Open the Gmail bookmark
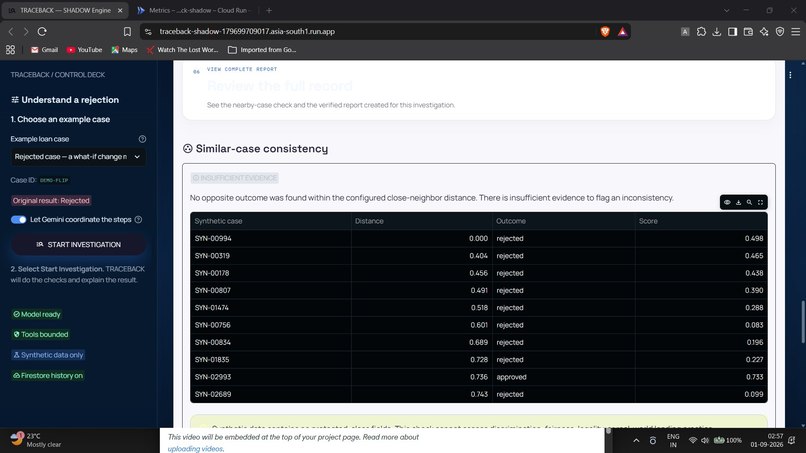This screenshot has height=453, width=806. click(x=44, y=50)
